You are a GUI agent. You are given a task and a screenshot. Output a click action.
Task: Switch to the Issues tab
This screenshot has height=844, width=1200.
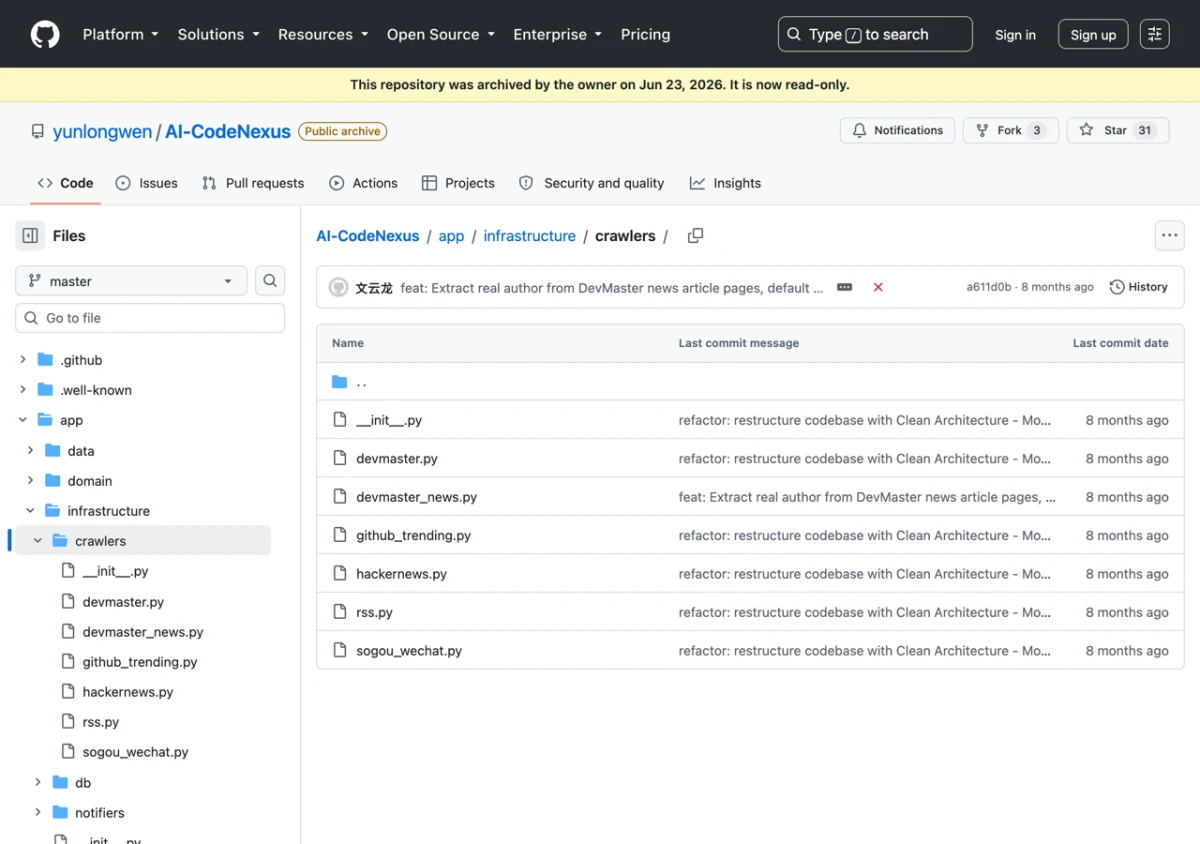click(x=147, y=183)
